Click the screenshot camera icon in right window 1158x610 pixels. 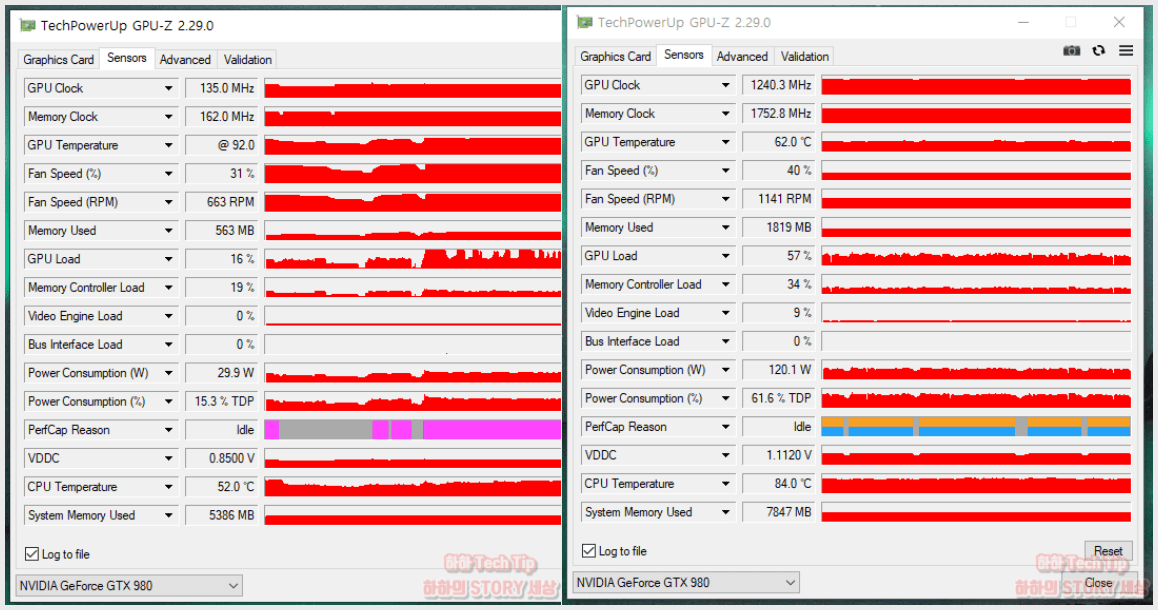1072,51
